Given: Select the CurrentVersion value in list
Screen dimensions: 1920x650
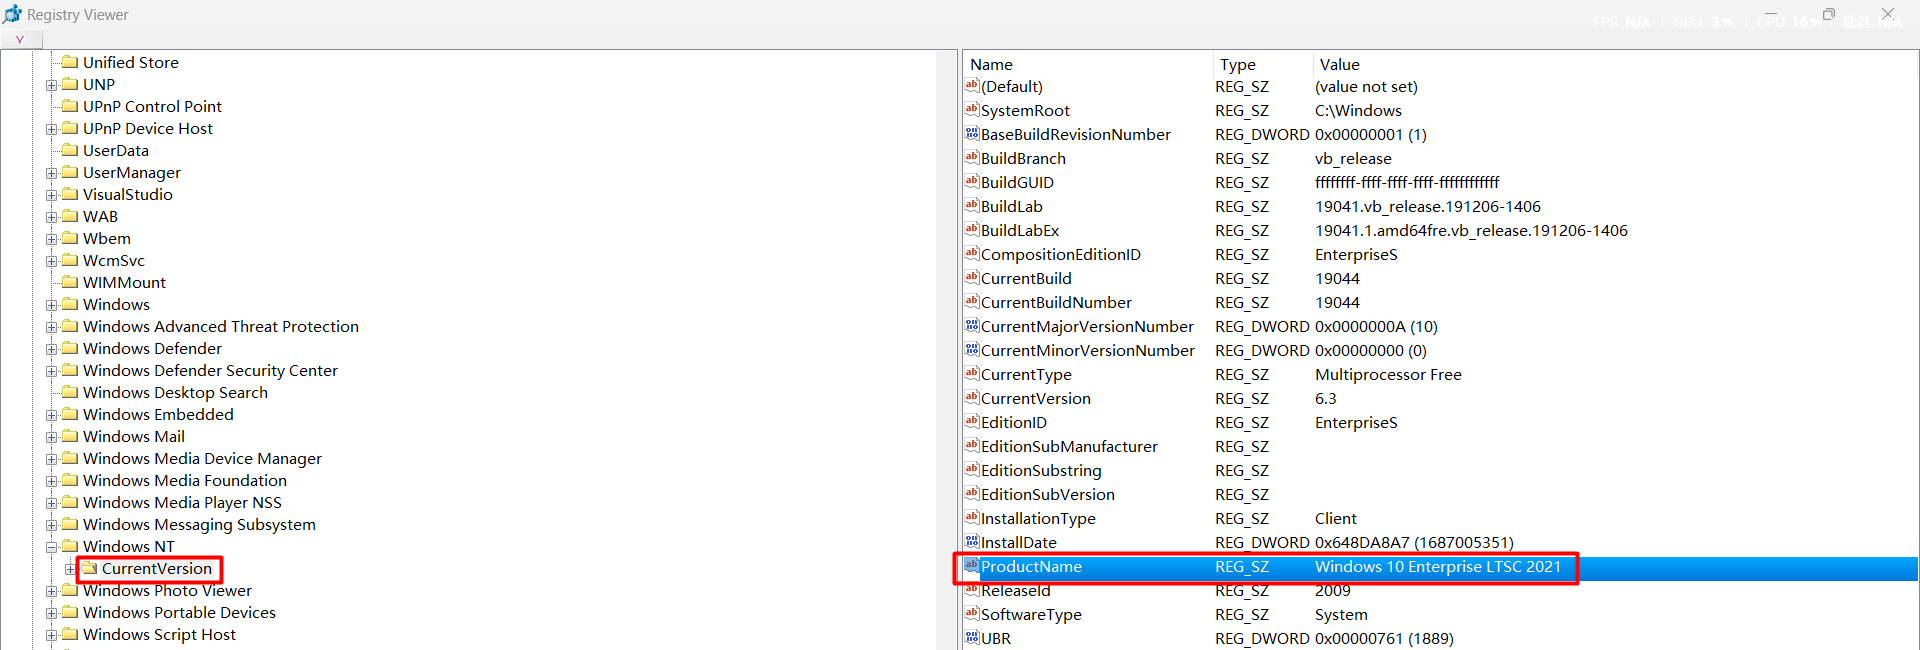Looking at the screenshot, I should (x=1036, y=398).
